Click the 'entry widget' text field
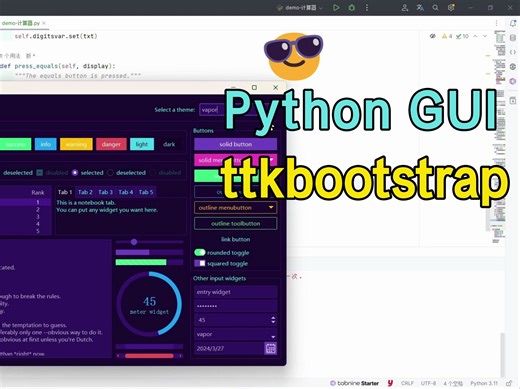520x389 pixels. tap(235, 292)
